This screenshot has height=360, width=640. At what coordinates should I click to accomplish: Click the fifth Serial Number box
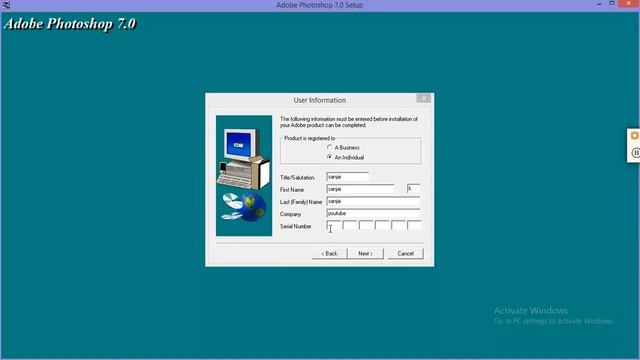click(398, 226)
